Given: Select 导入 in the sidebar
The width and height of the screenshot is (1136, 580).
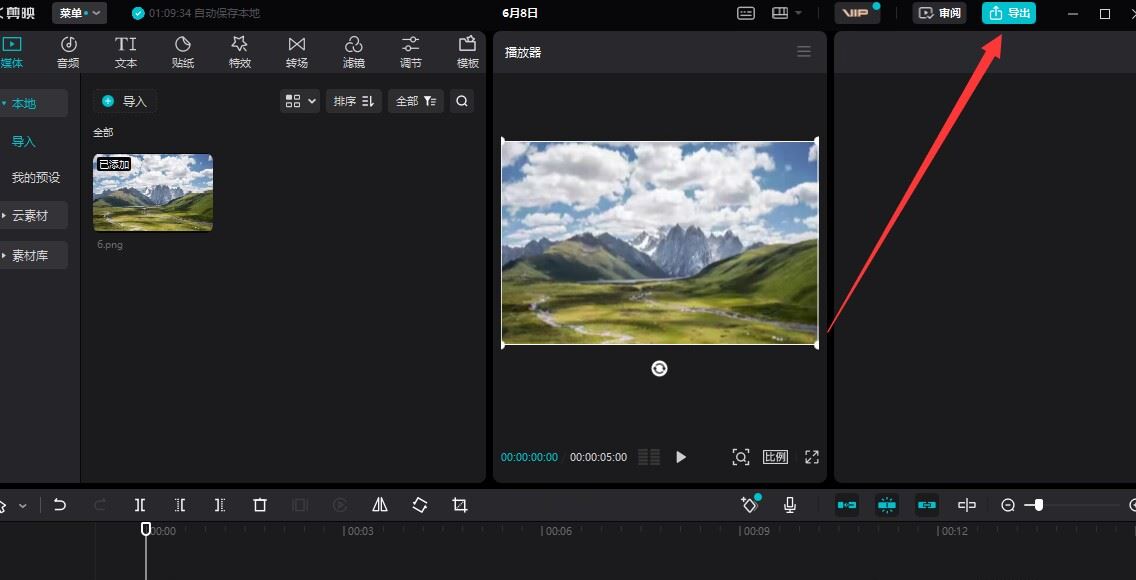Looking at the screenshot, I should 24,142.
